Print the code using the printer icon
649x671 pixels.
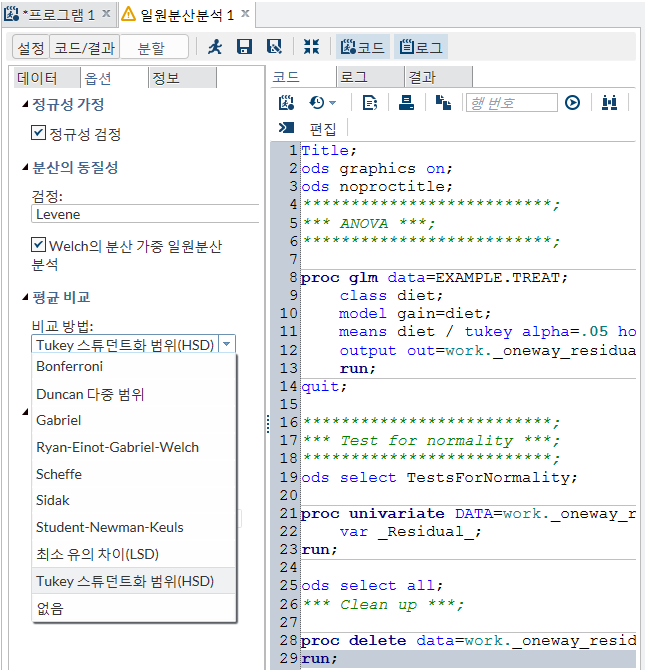pos(406,103)
